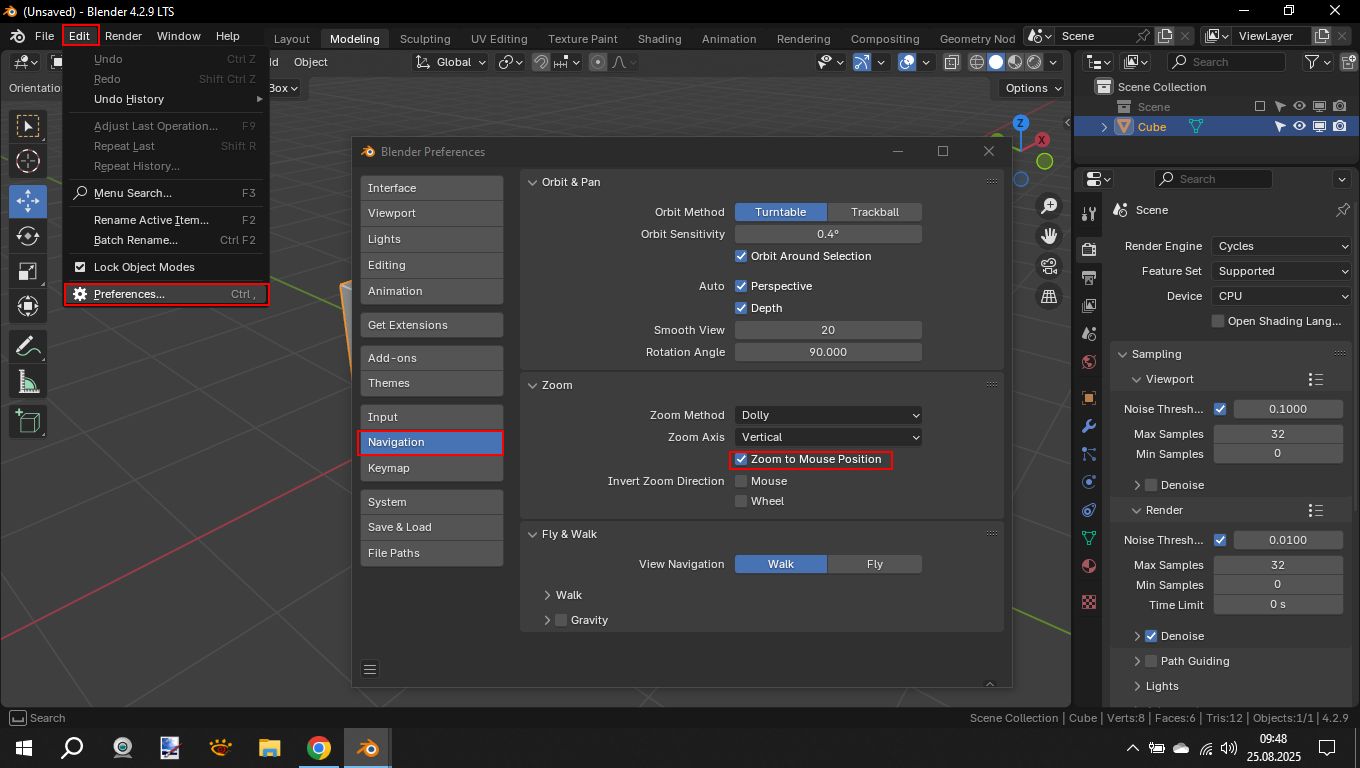Hide the Cube using eye icon

(1299, 127)
